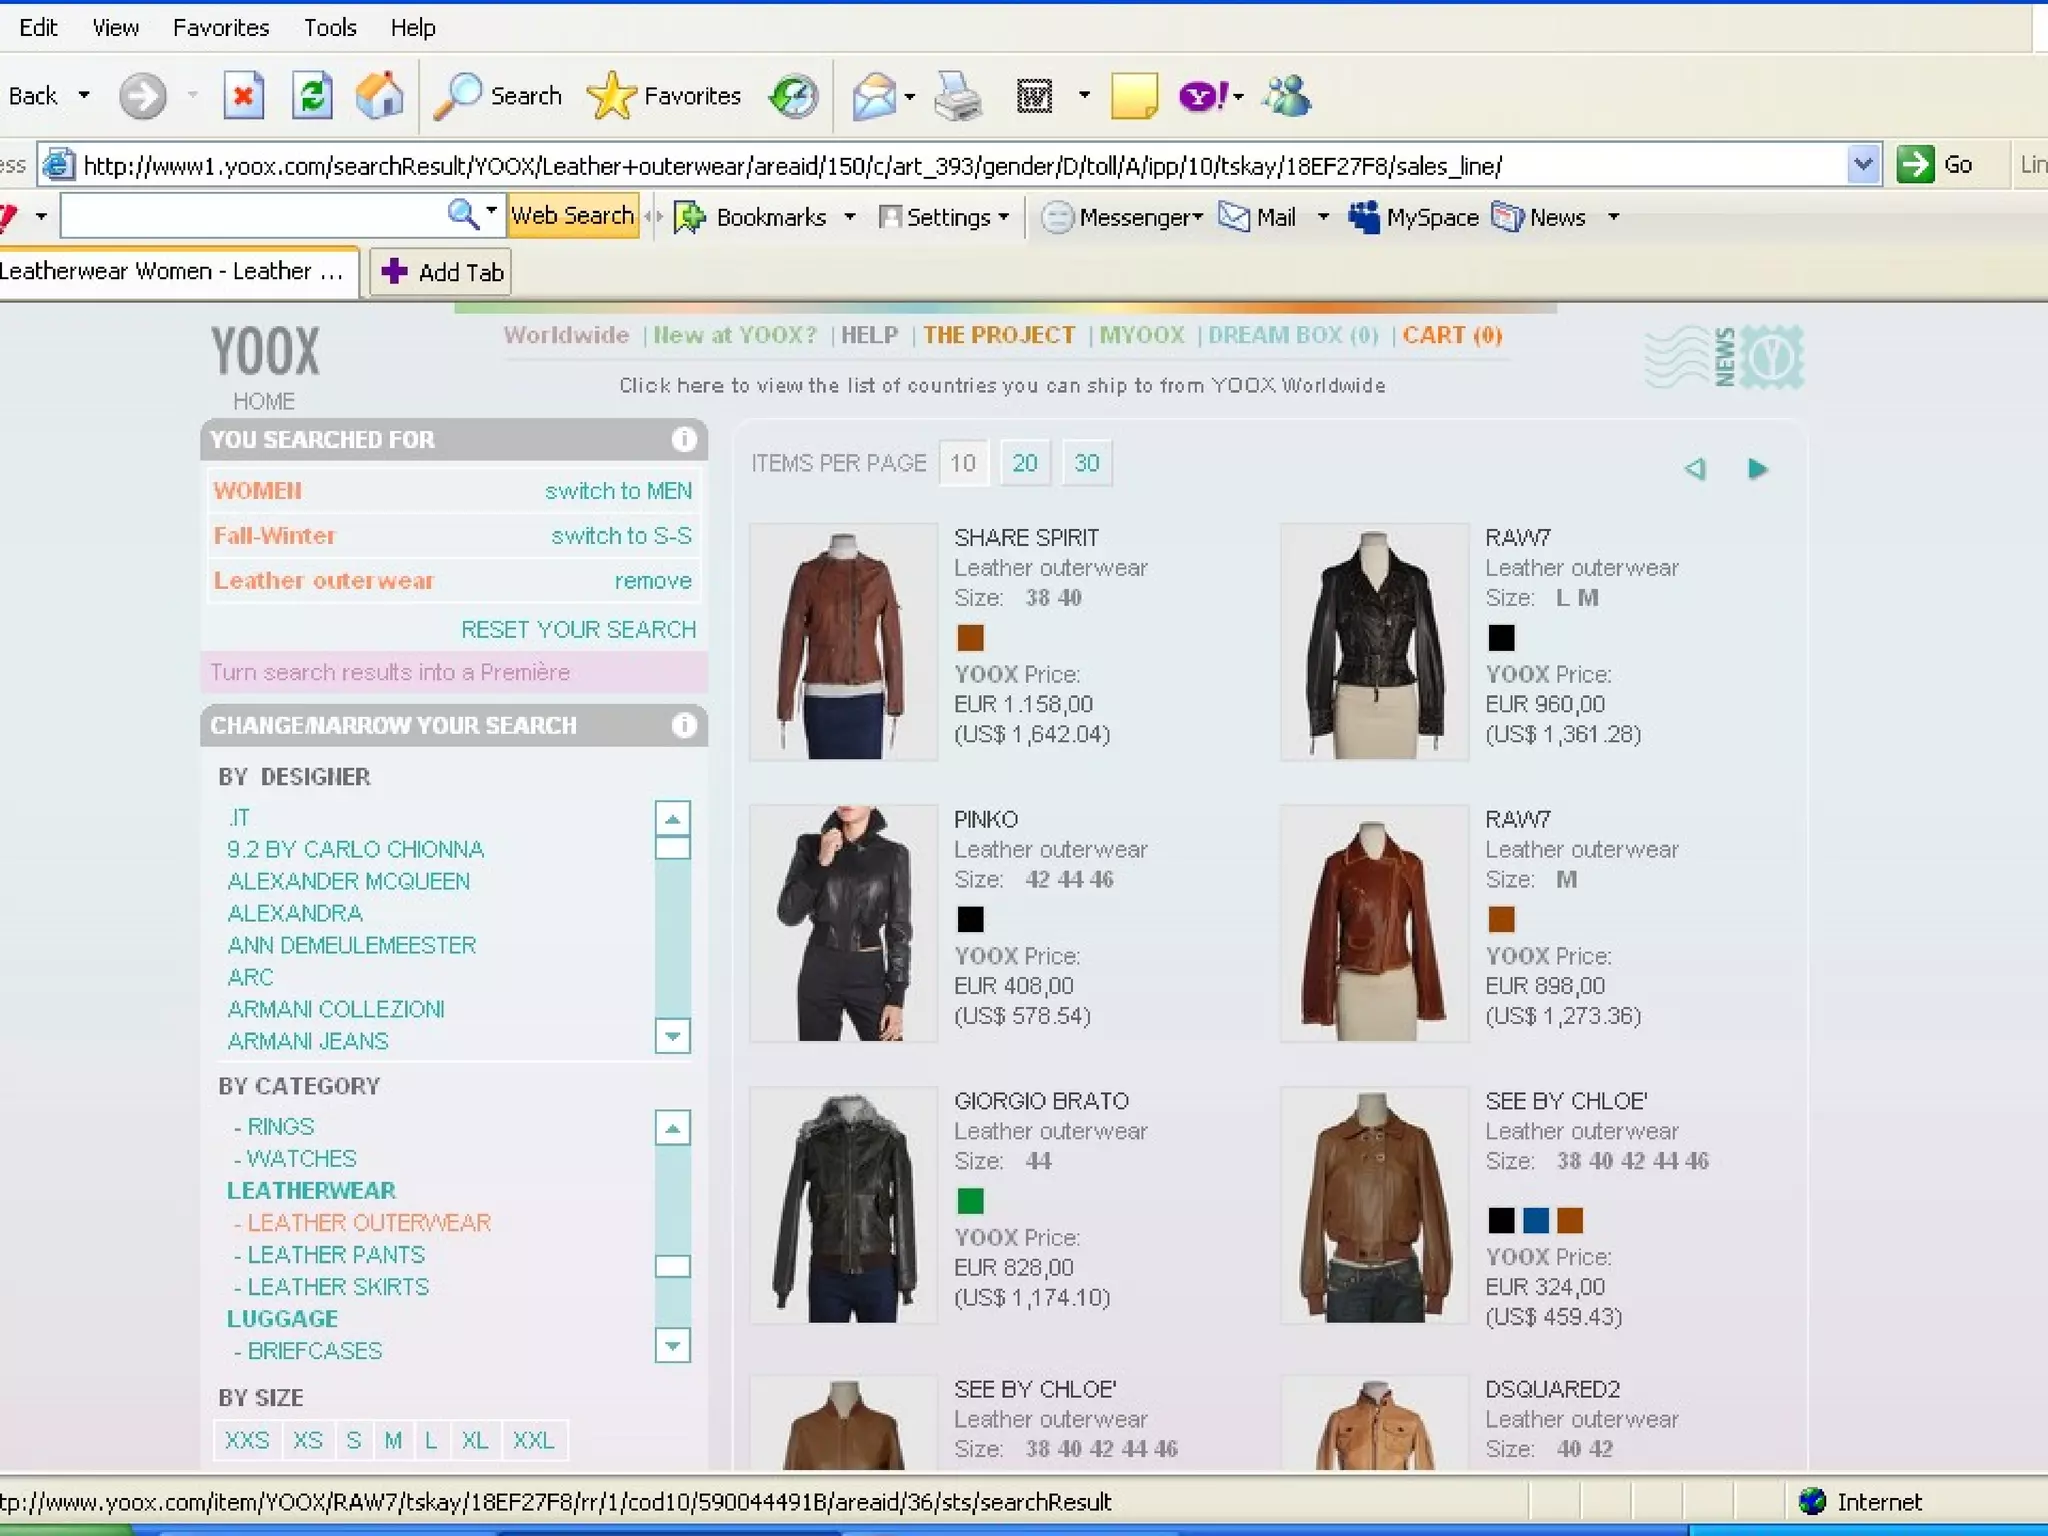Switch season to S-S
The height and width of the screenshot is (1536, 2048).
click(x=621, y=536)
